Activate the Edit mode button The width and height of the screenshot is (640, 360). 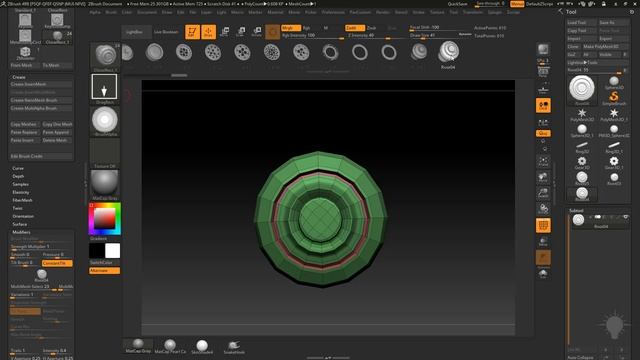coord(192,32)
